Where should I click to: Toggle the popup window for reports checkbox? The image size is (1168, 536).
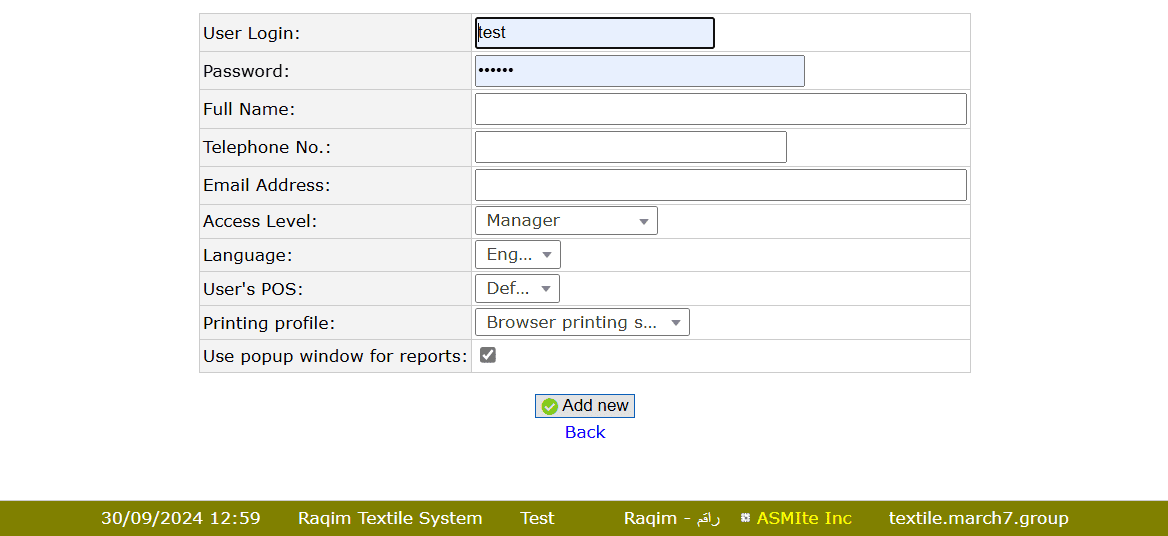(488, 355)
